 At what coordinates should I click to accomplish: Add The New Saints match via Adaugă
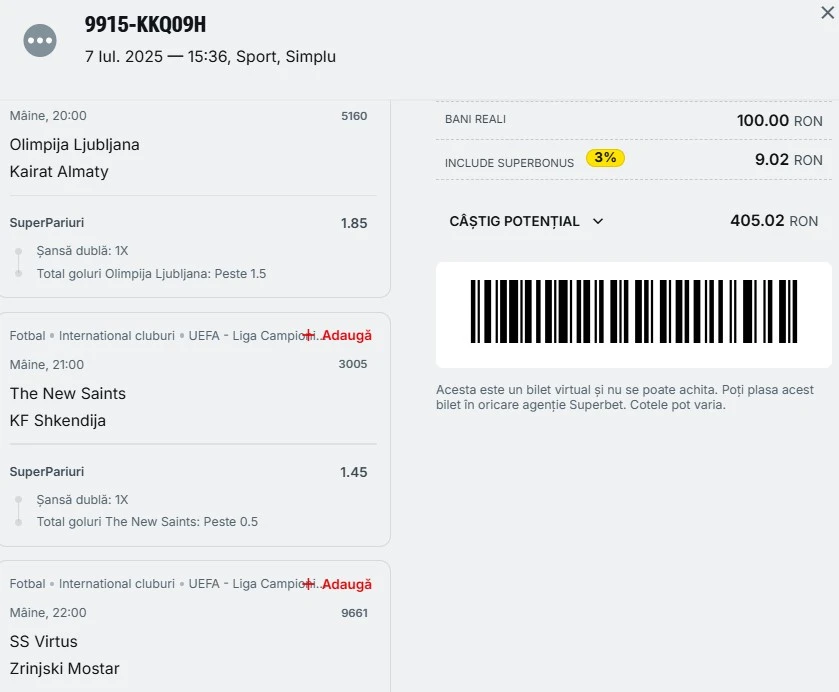(347, 336)
